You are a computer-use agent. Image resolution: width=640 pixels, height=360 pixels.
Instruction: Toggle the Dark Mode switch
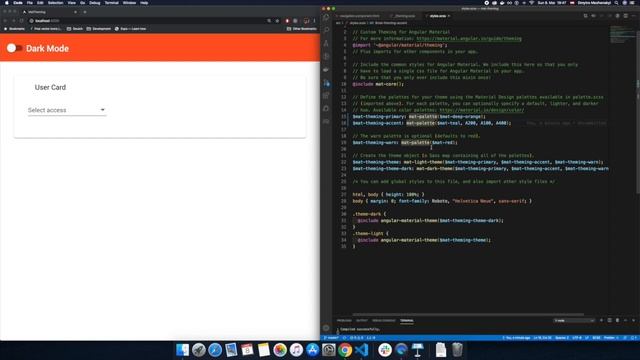click(14, 48)
